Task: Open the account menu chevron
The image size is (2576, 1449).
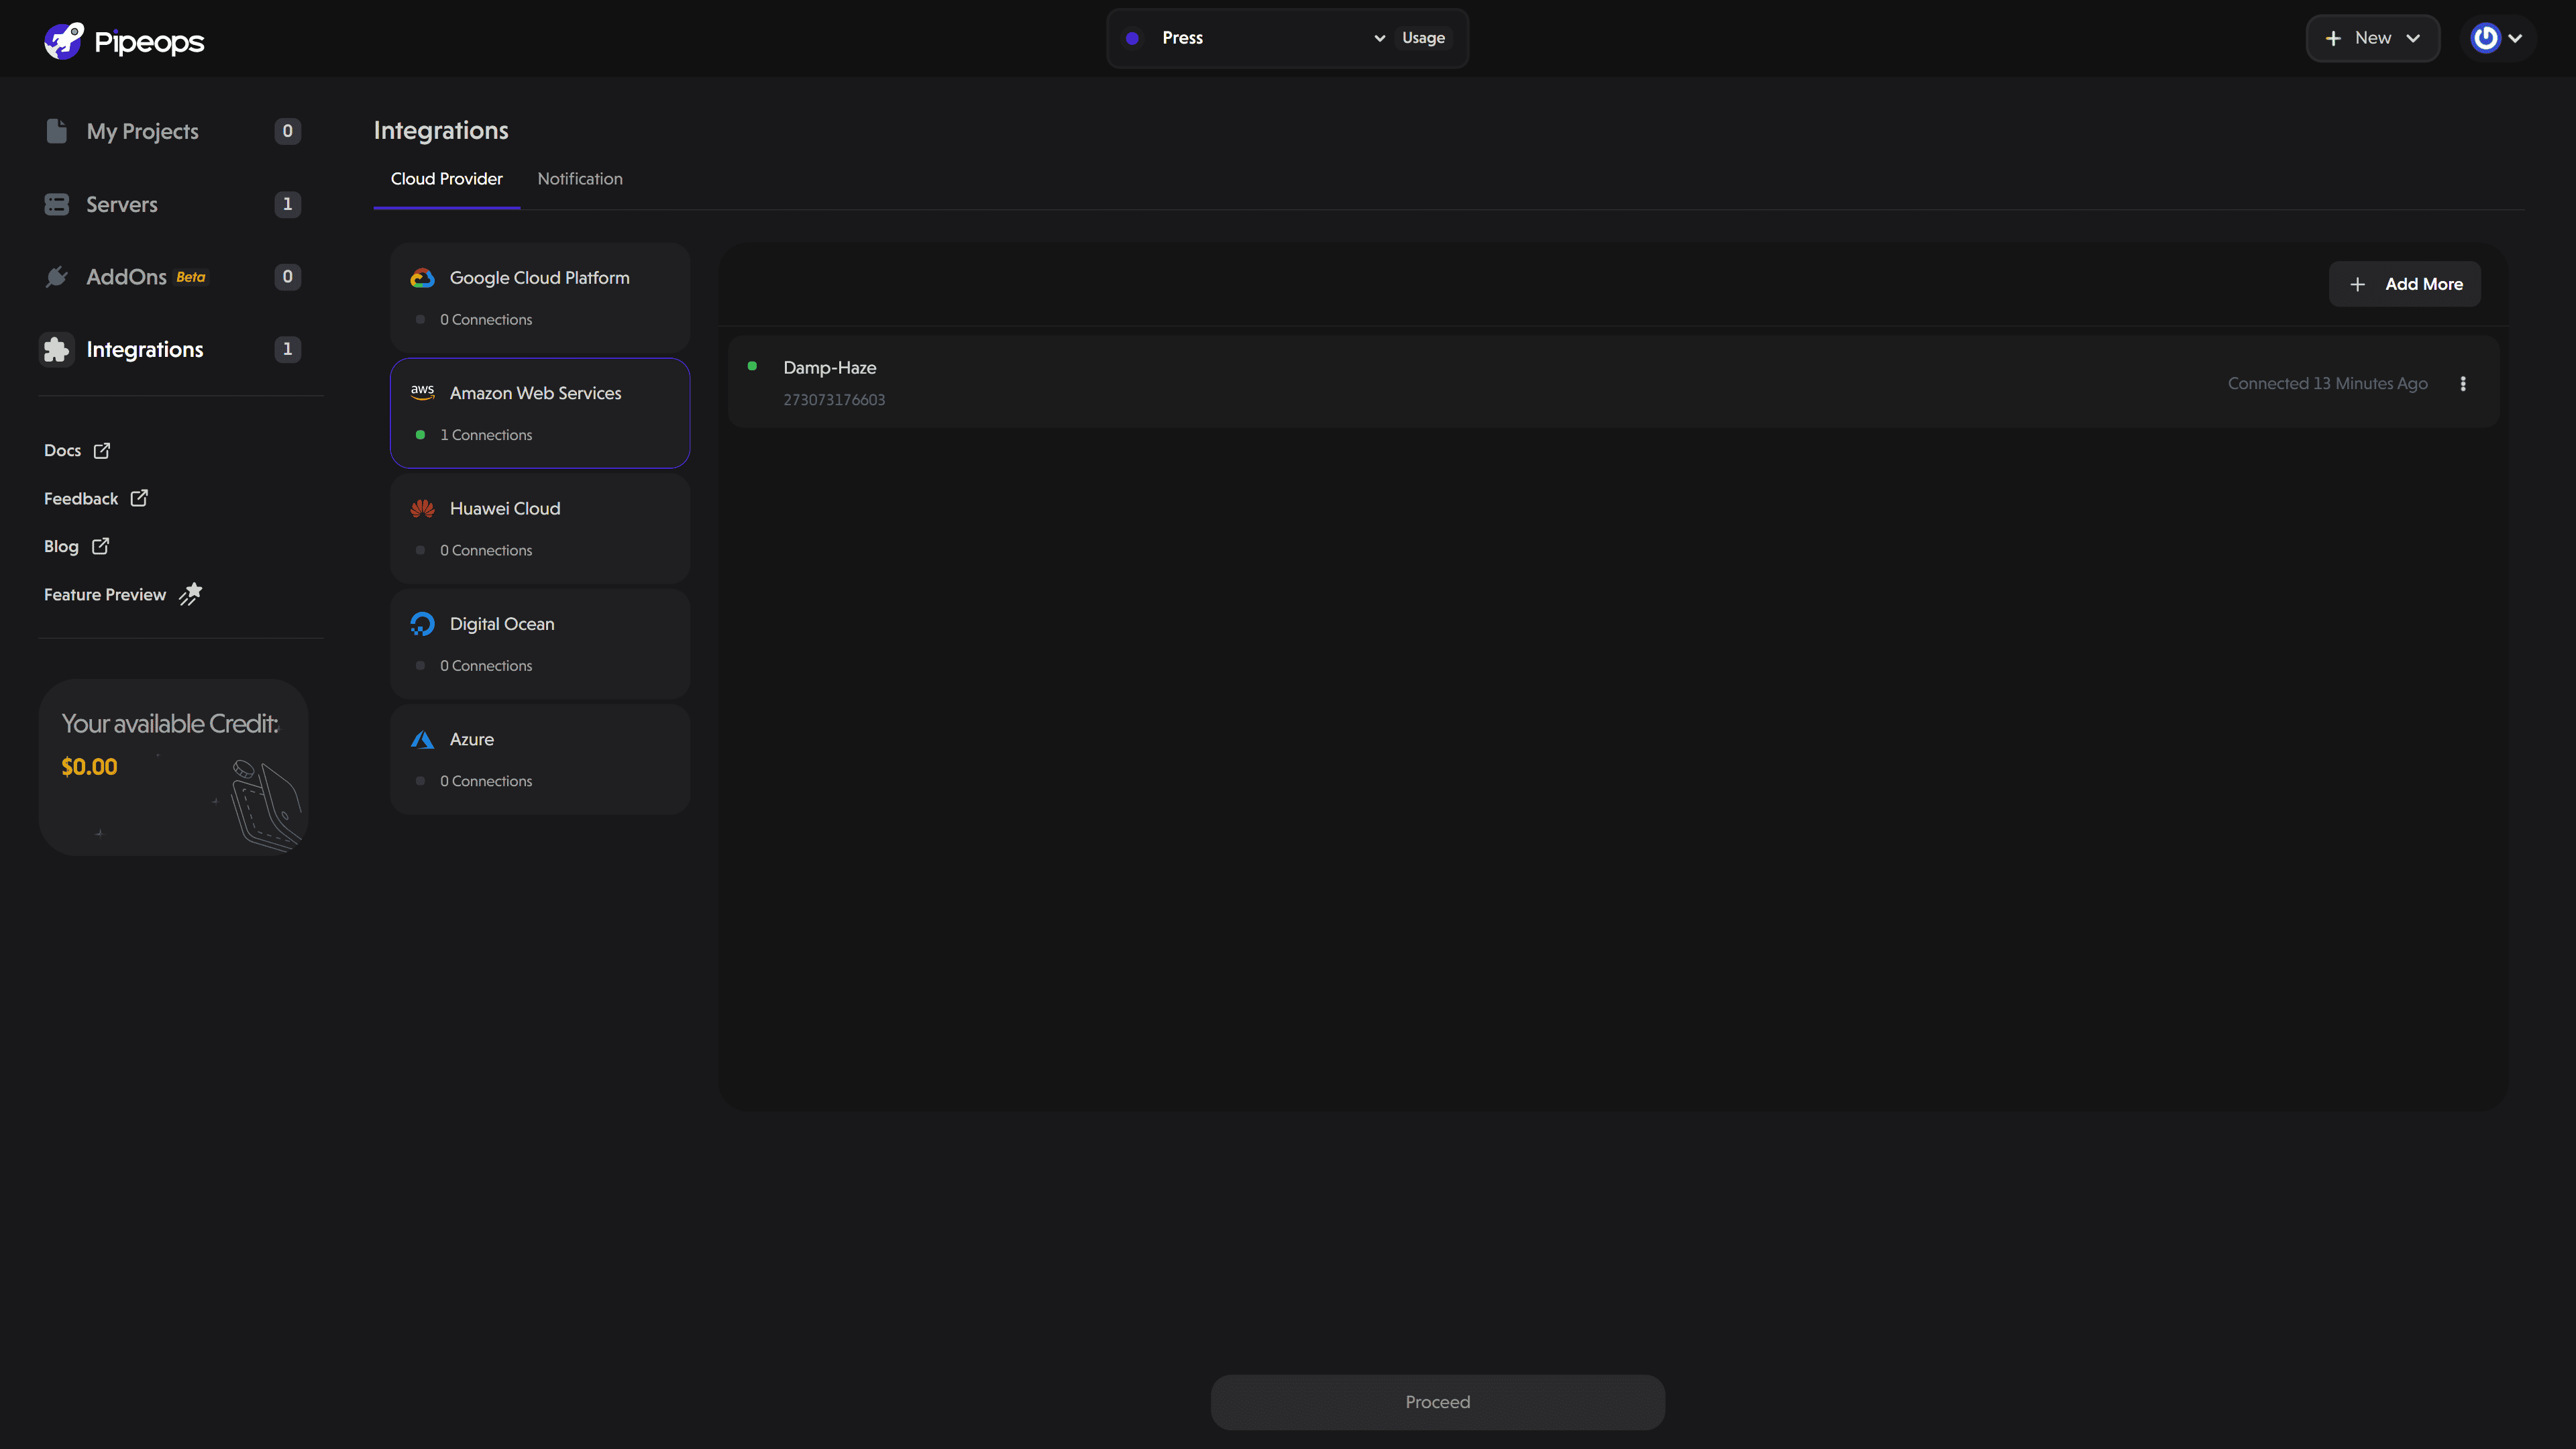Action: (x=2515, y=38)
